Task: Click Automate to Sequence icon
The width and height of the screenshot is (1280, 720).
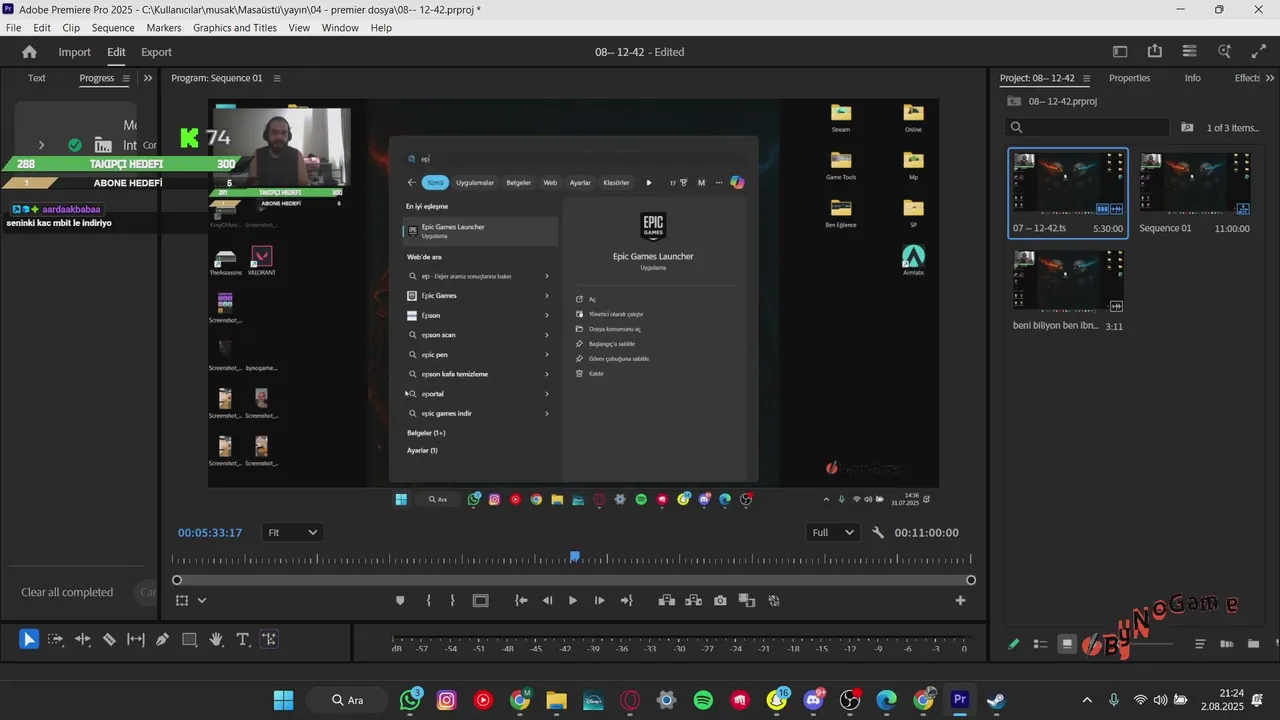Action: (x=1227, y=644)
